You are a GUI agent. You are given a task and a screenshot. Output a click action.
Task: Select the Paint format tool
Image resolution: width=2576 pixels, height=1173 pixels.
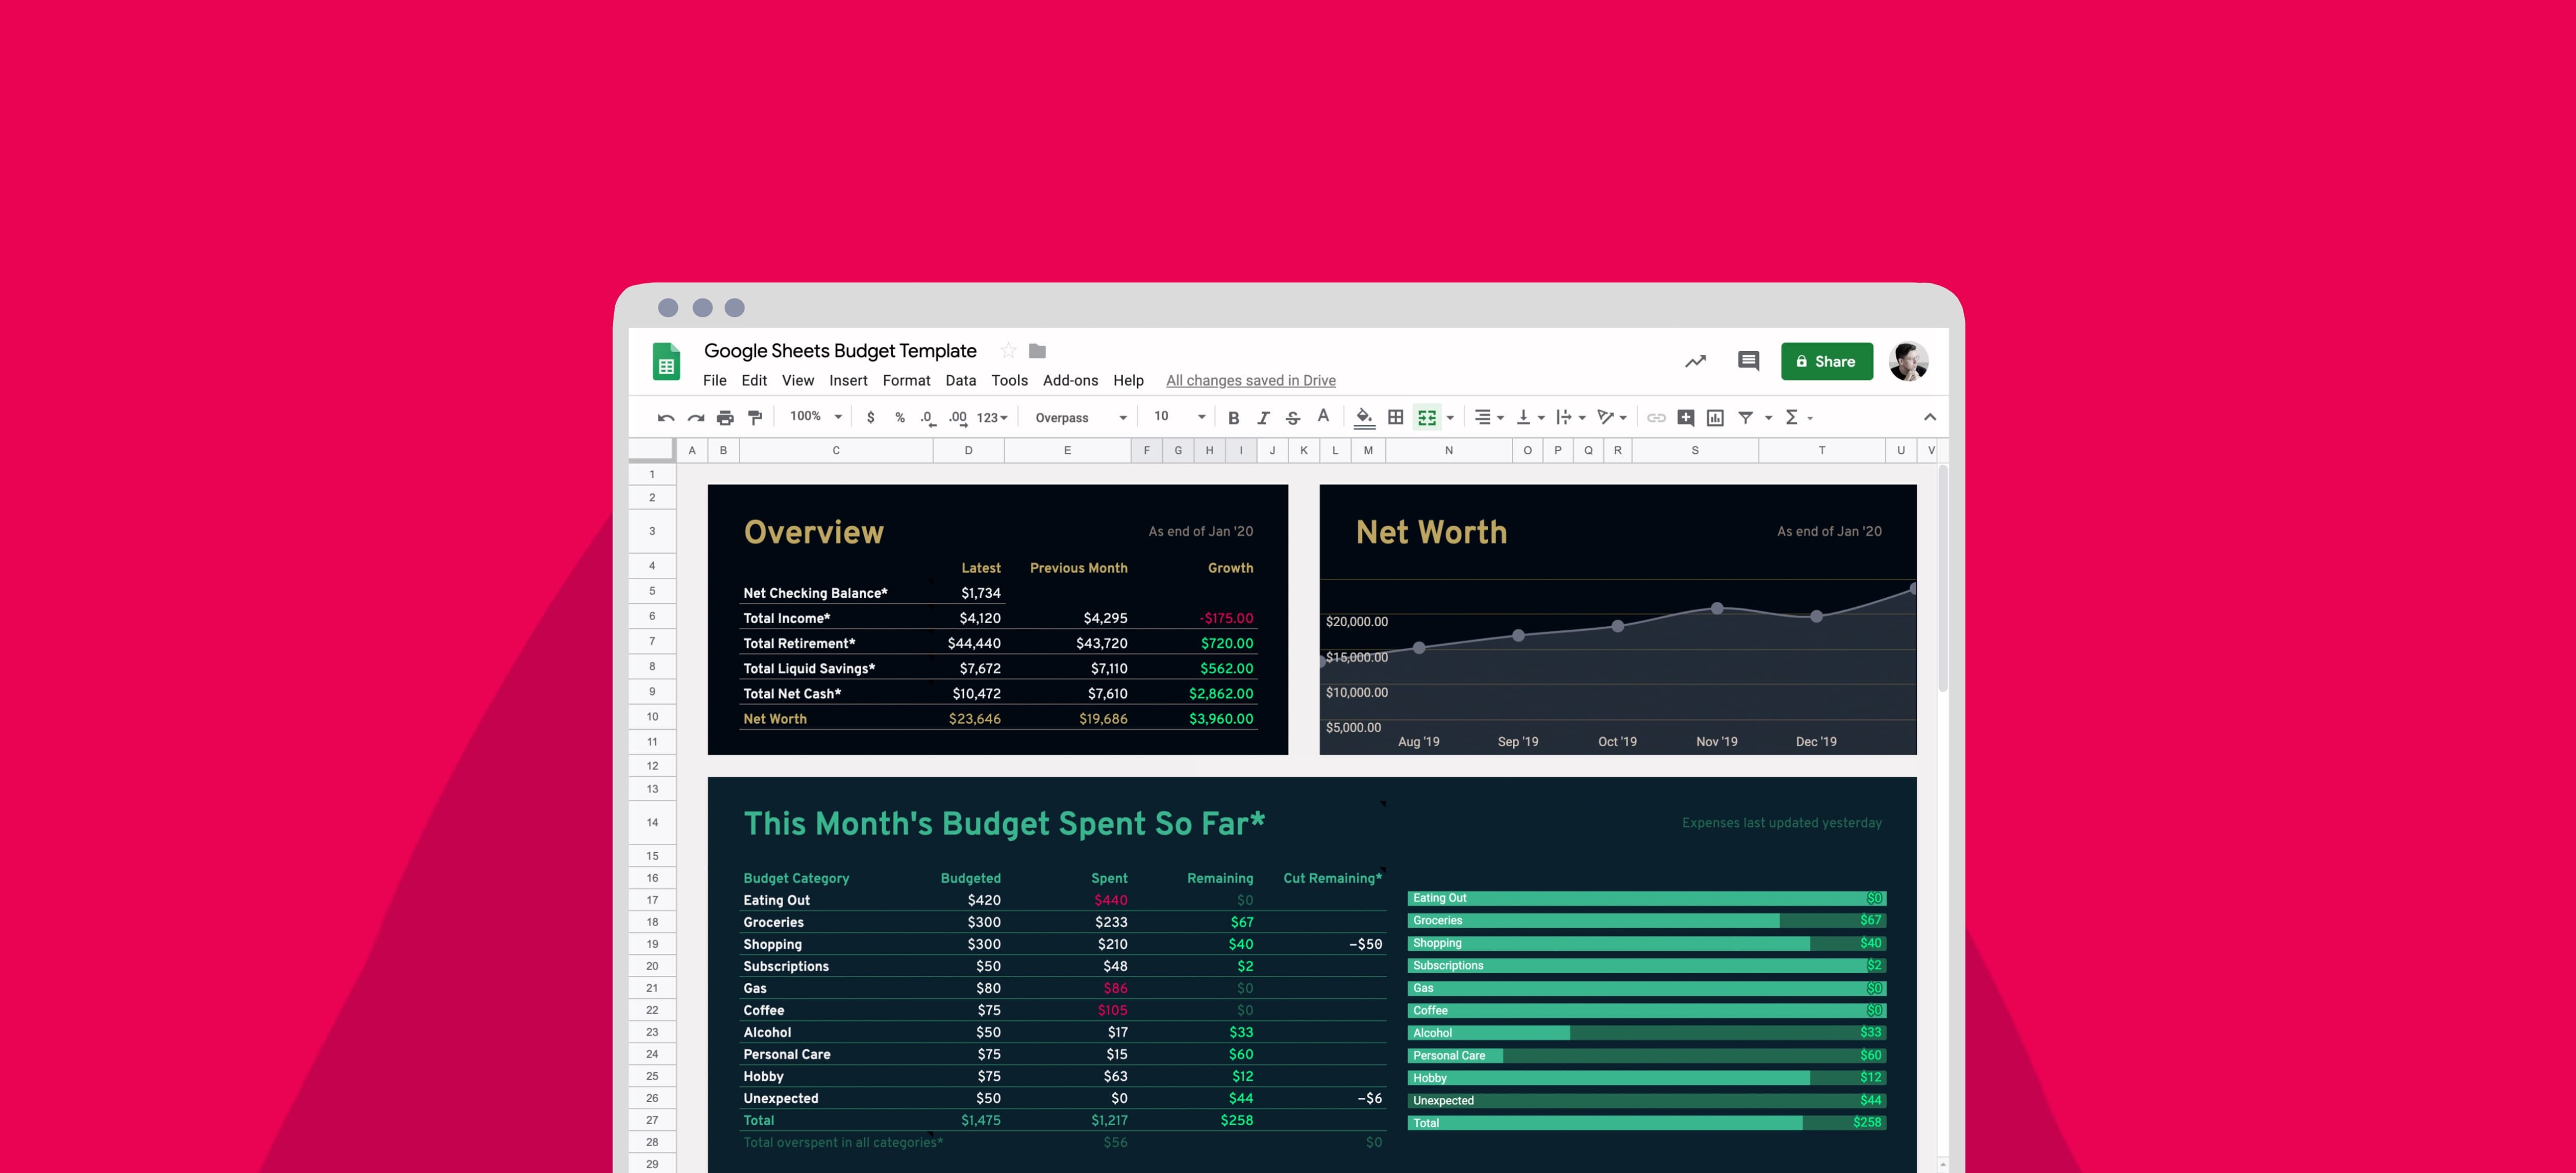coord(755,418)
